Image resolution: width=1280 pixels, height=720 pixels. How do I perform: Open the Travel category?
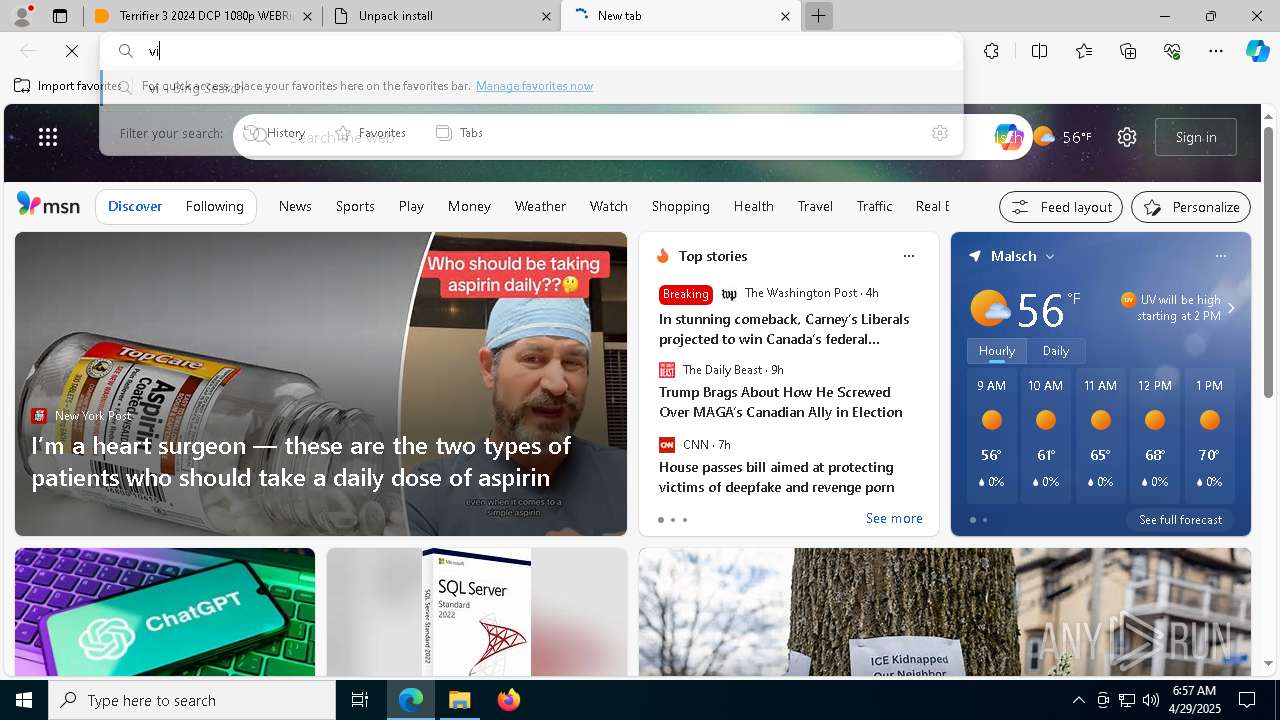tap(815, 206)
